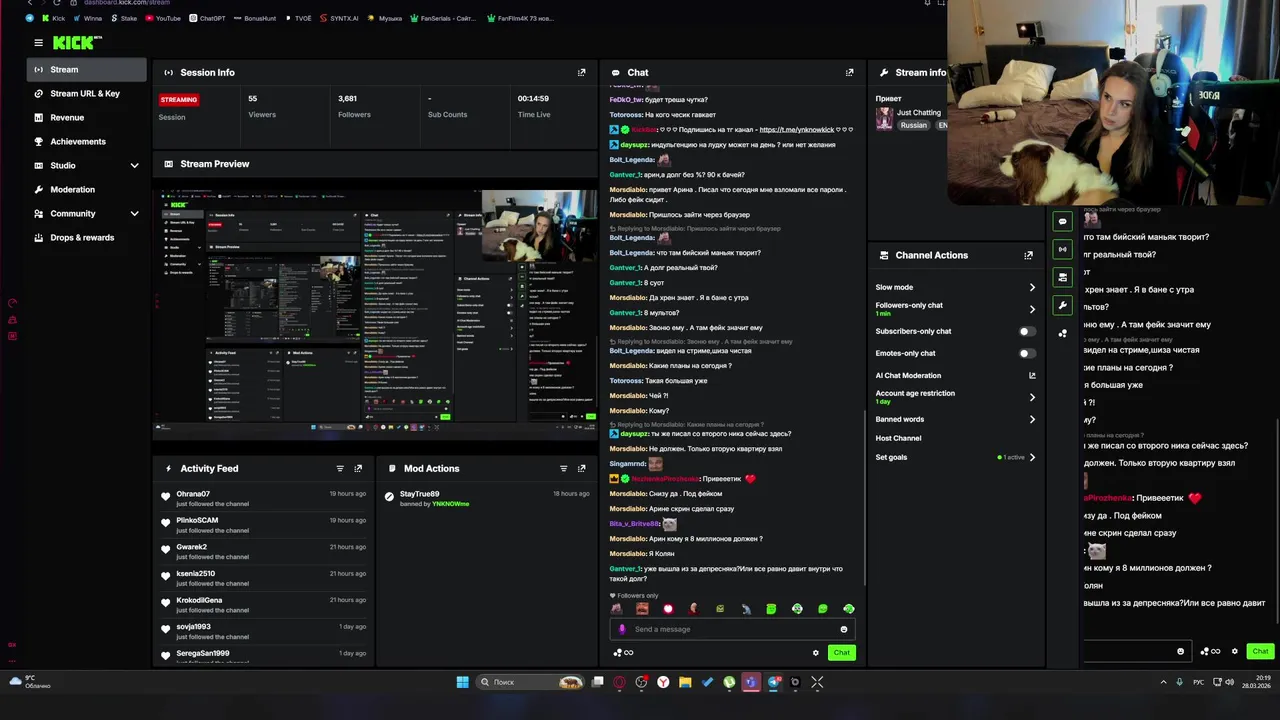Image resolution: width=1280 pixels, height=720 pixels.
Task: Open the YouTube browser bookmark
Action: pos(163,18)
